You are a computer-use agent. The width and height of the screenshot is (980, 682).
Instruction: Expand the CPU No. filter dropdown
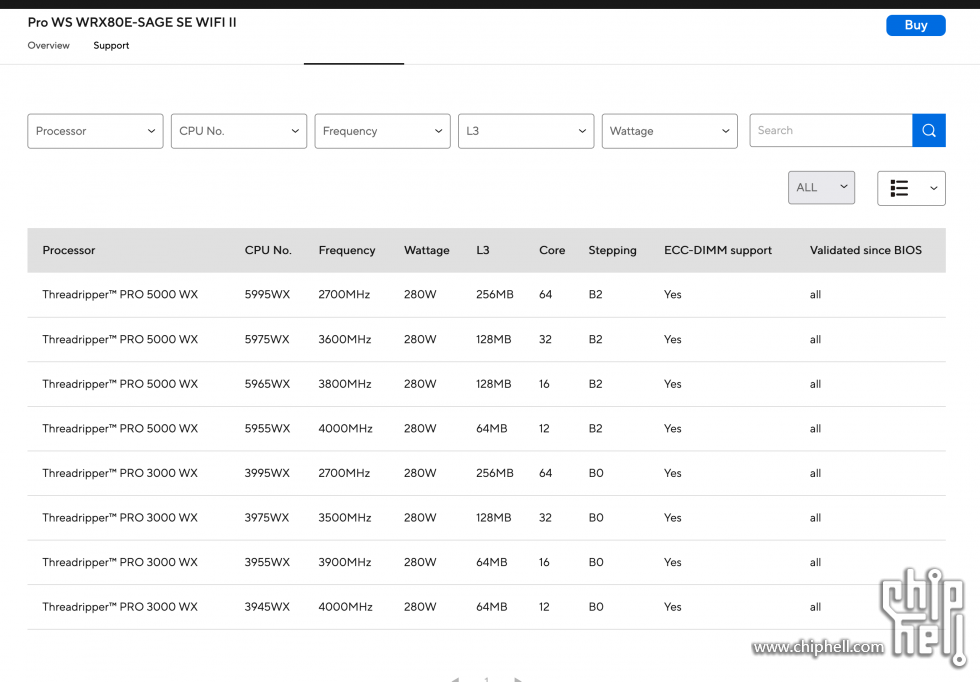pyautogui.click(x=239, y=131)
